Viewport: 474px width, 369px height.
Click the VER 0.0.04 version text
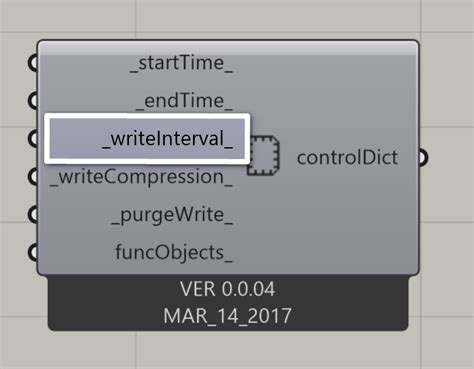pos(228,289)
